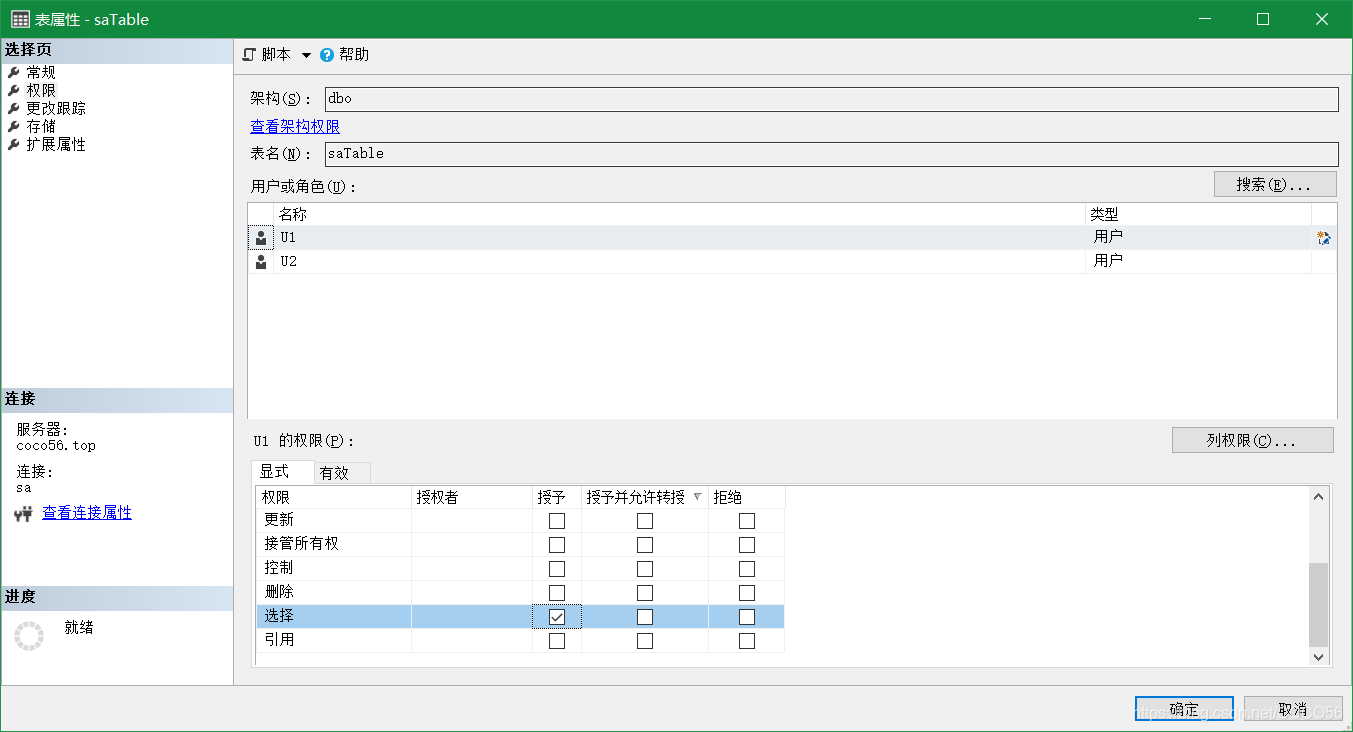Image resolution: width=1353 pixels, height=732 pixels.
Task: Click wrench icon beside 权限
Action: (x=13, y=91)
